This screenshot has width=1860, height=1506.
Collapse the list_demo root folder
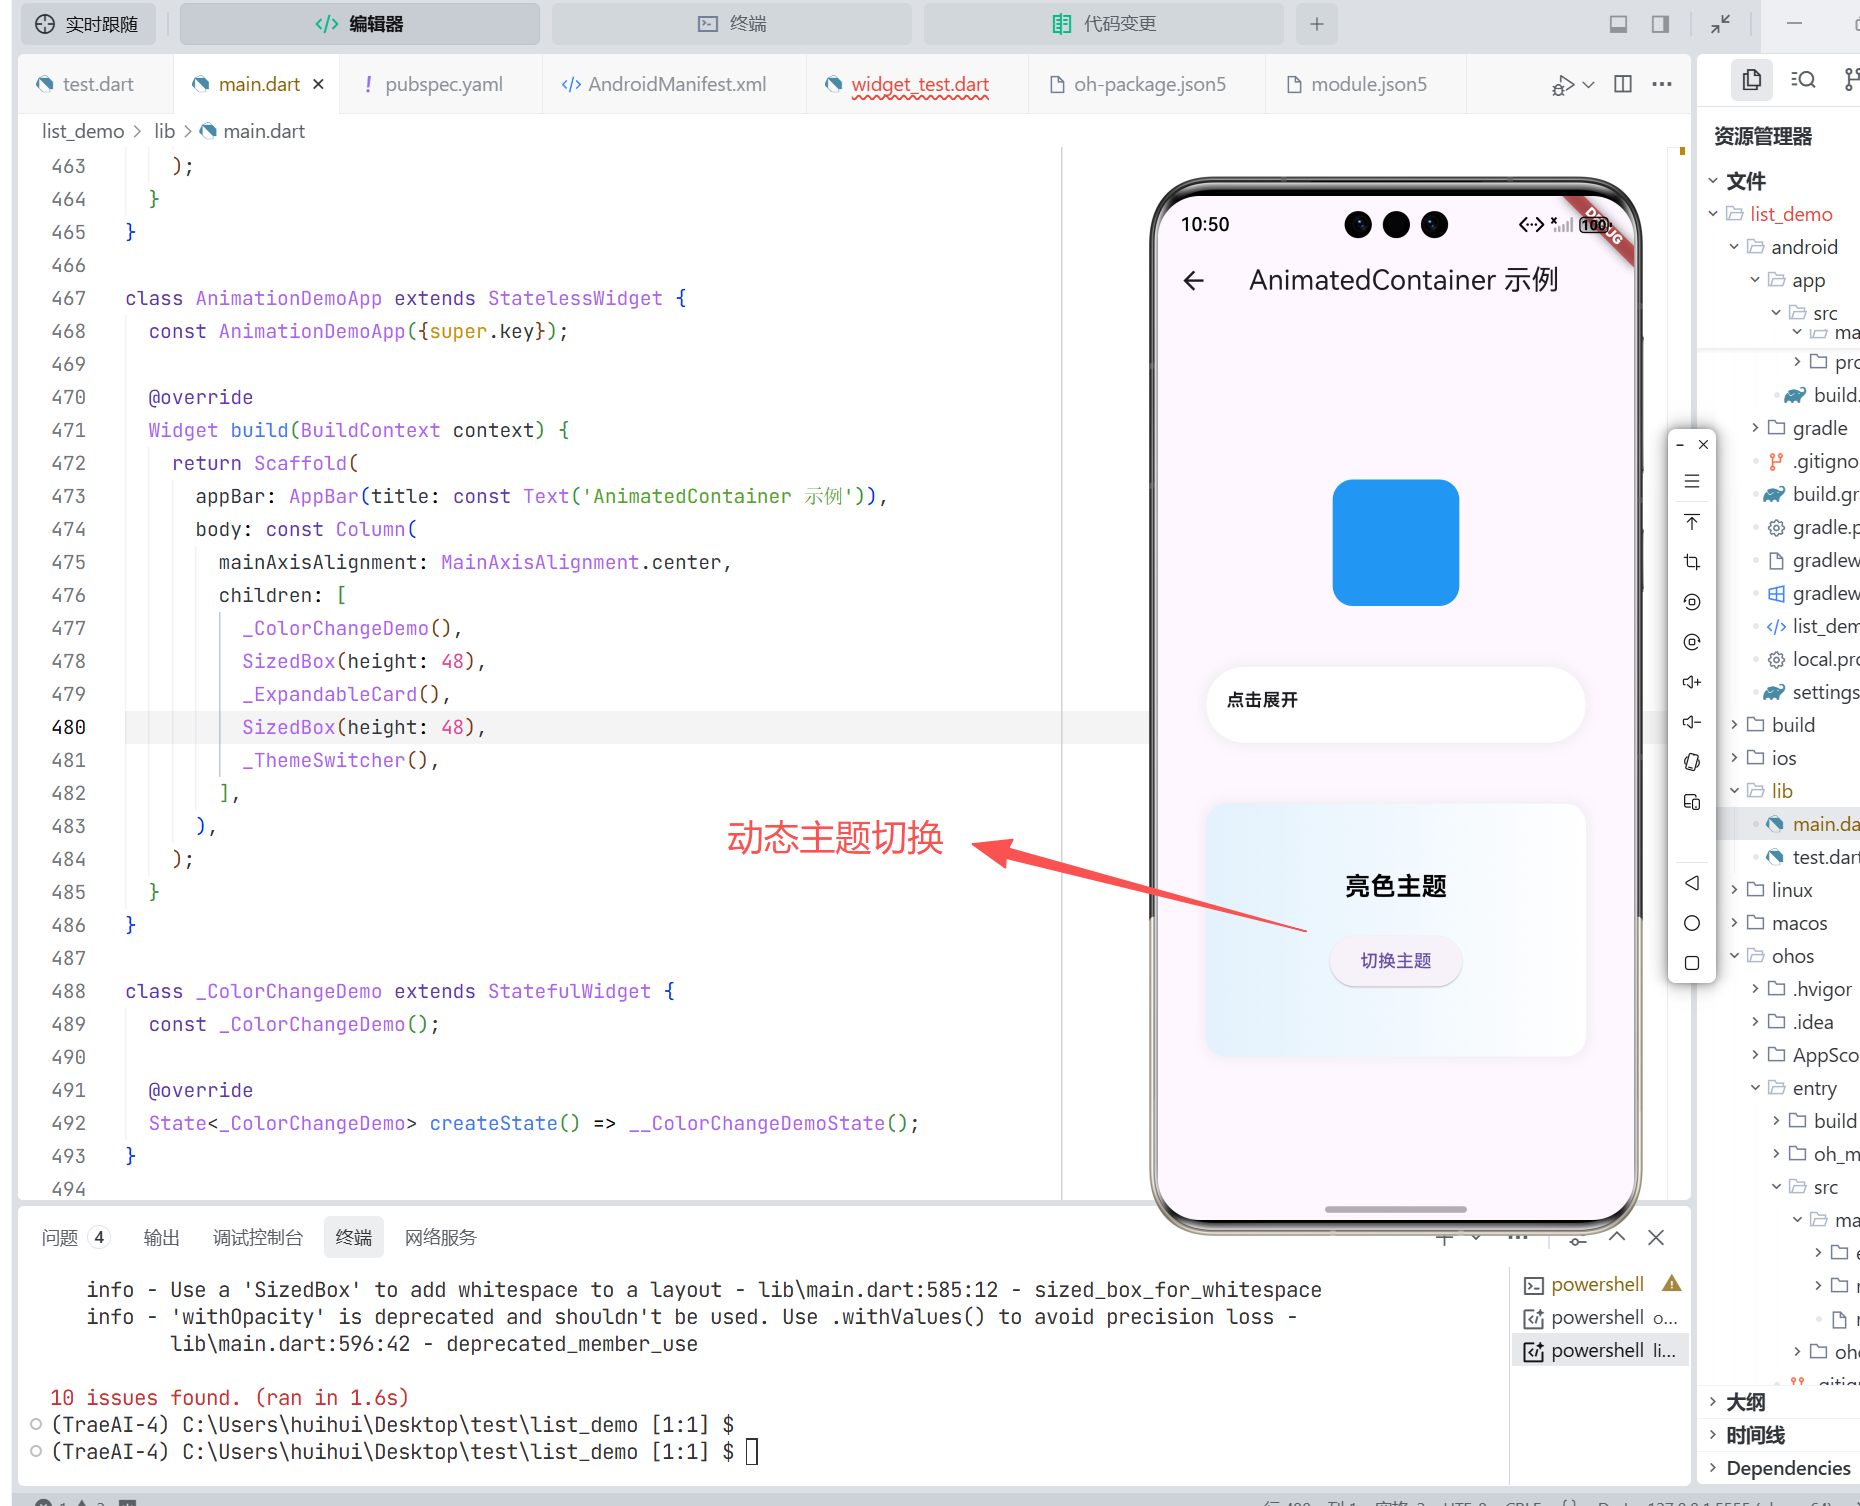click(x=1713, y=214)
